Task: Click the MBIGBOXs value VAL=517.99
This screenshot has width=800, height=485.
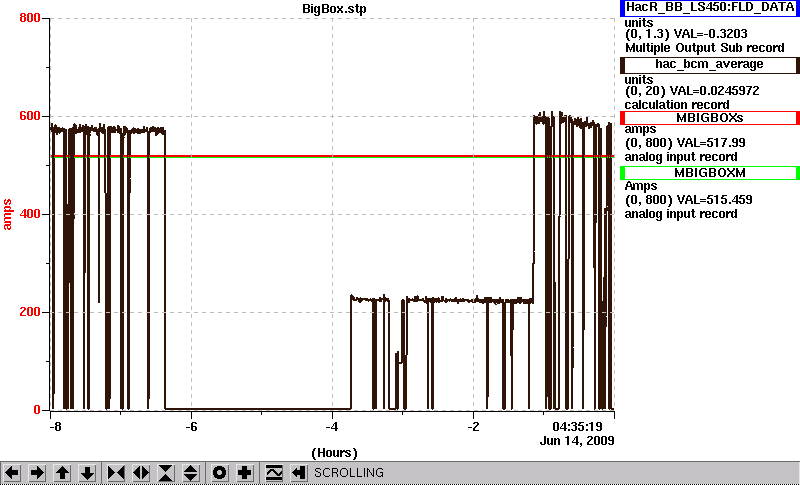Action: [x=710, y=143]
